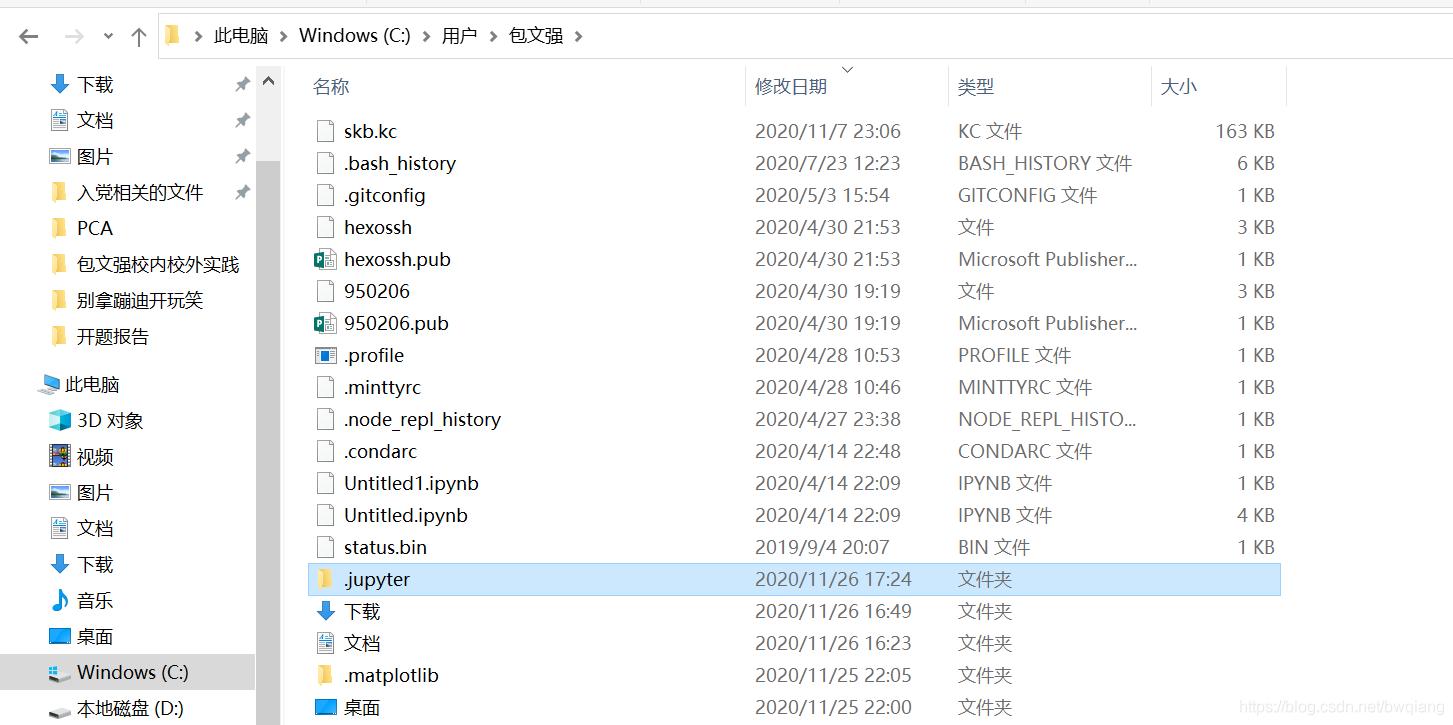Click the 950206.pub Publisher icon
Viewport: 1453px width, 725px height.
click(x=325, y=323)
